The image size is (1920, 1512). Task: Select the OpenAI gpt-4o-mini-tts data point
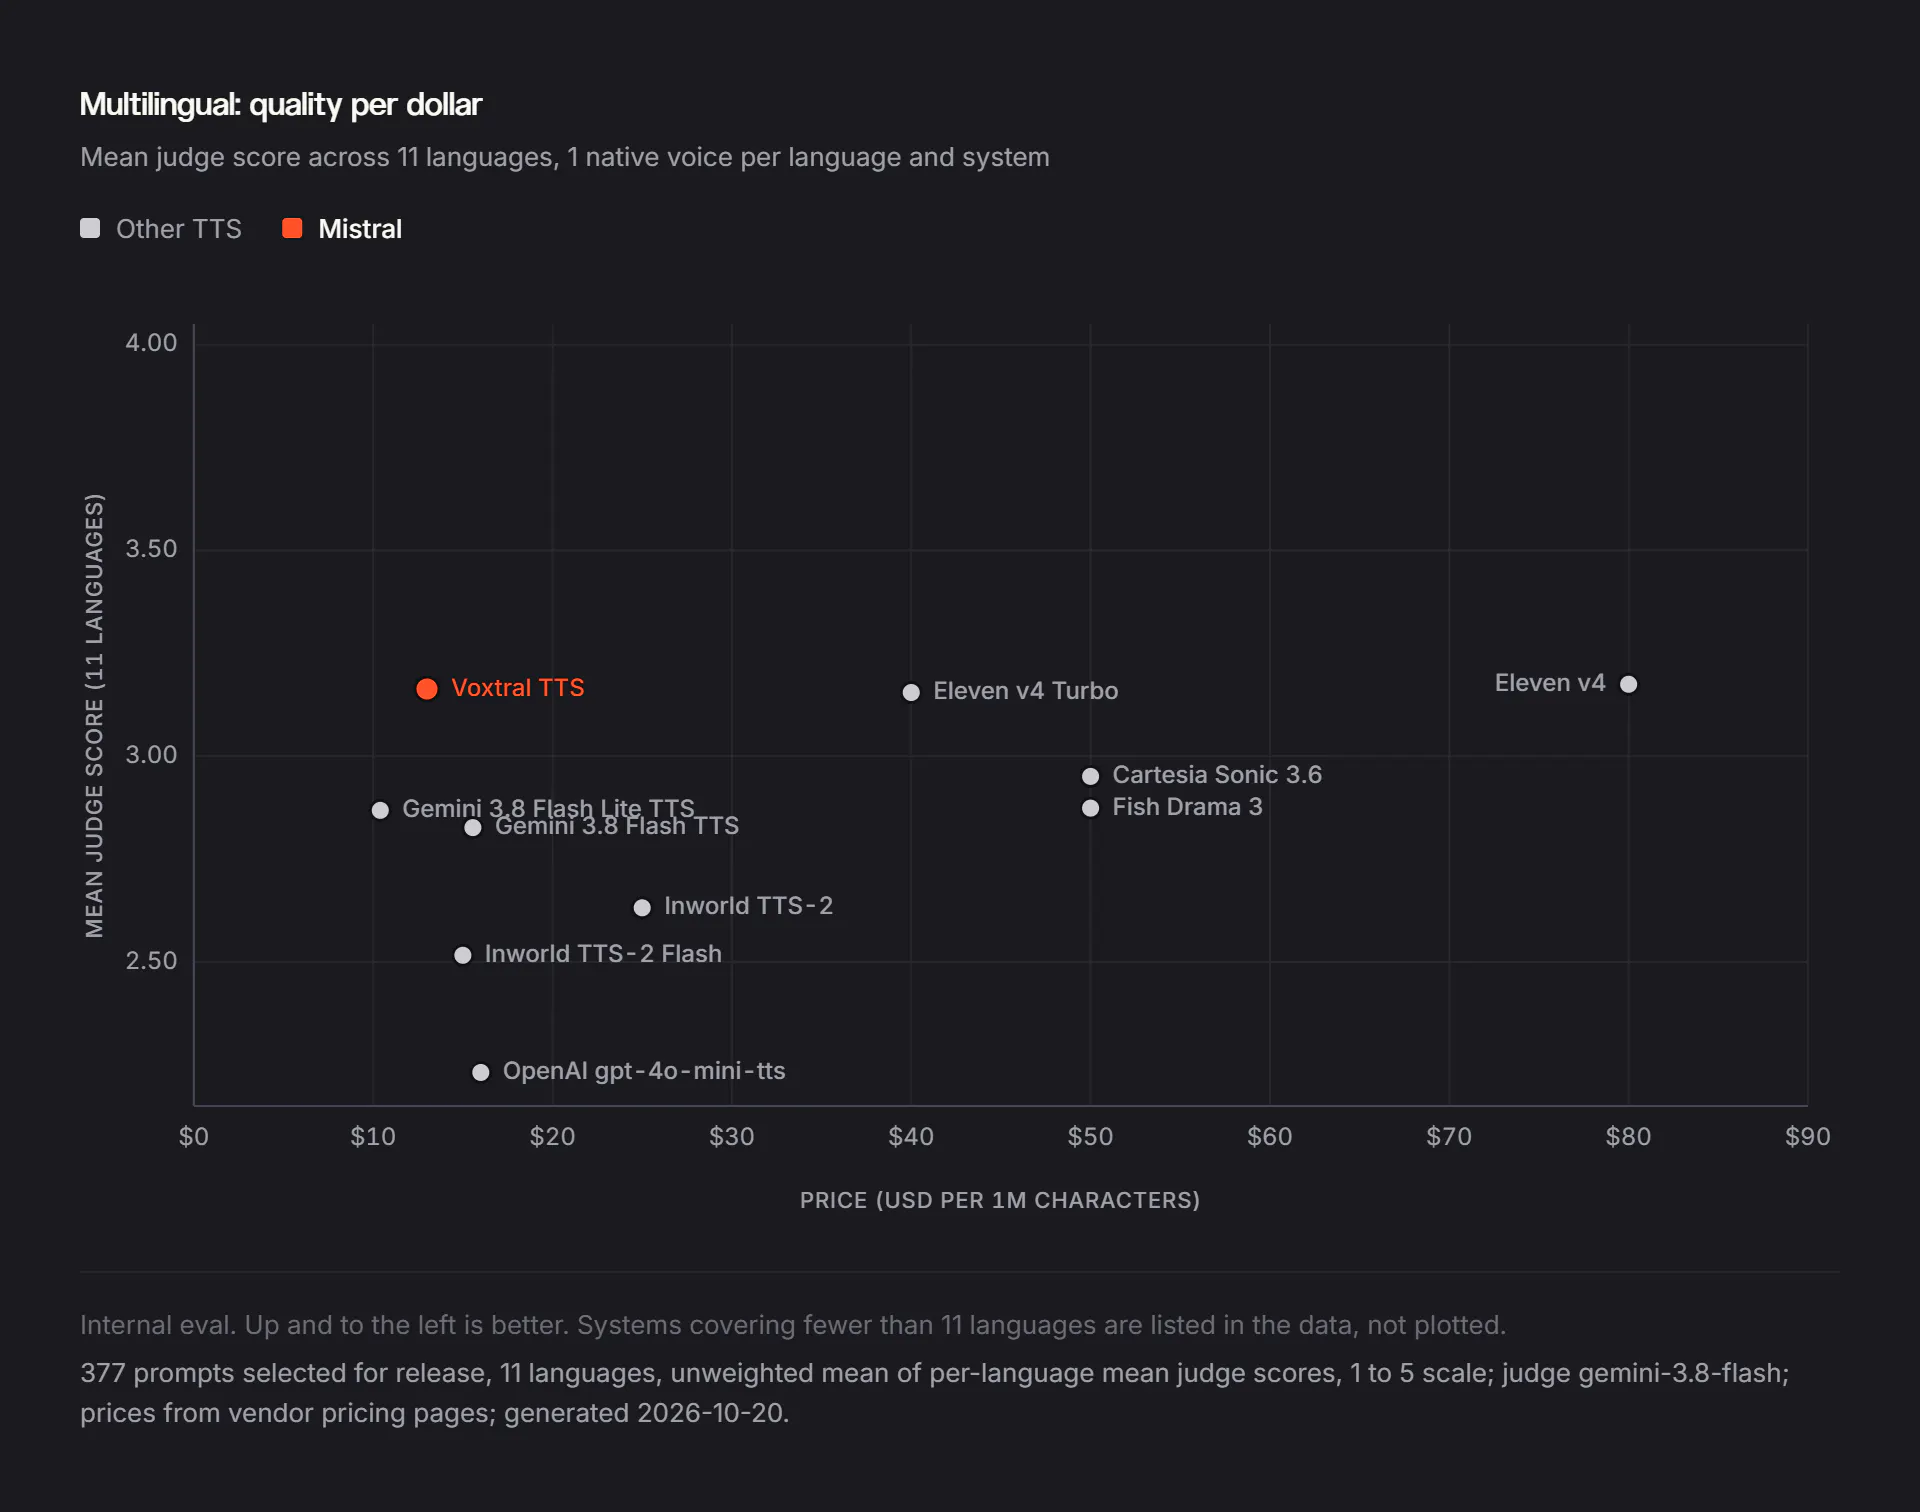(480, 1072)
